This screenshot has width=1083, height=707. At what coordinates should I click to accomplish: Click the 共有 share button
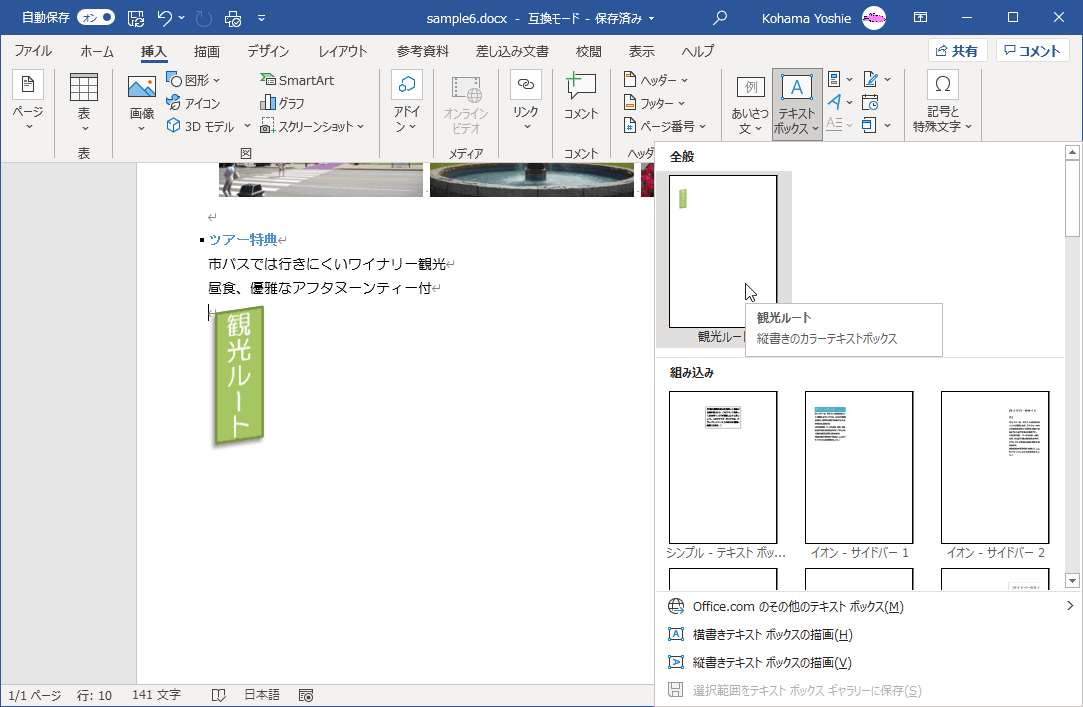(x=957, y=51)
